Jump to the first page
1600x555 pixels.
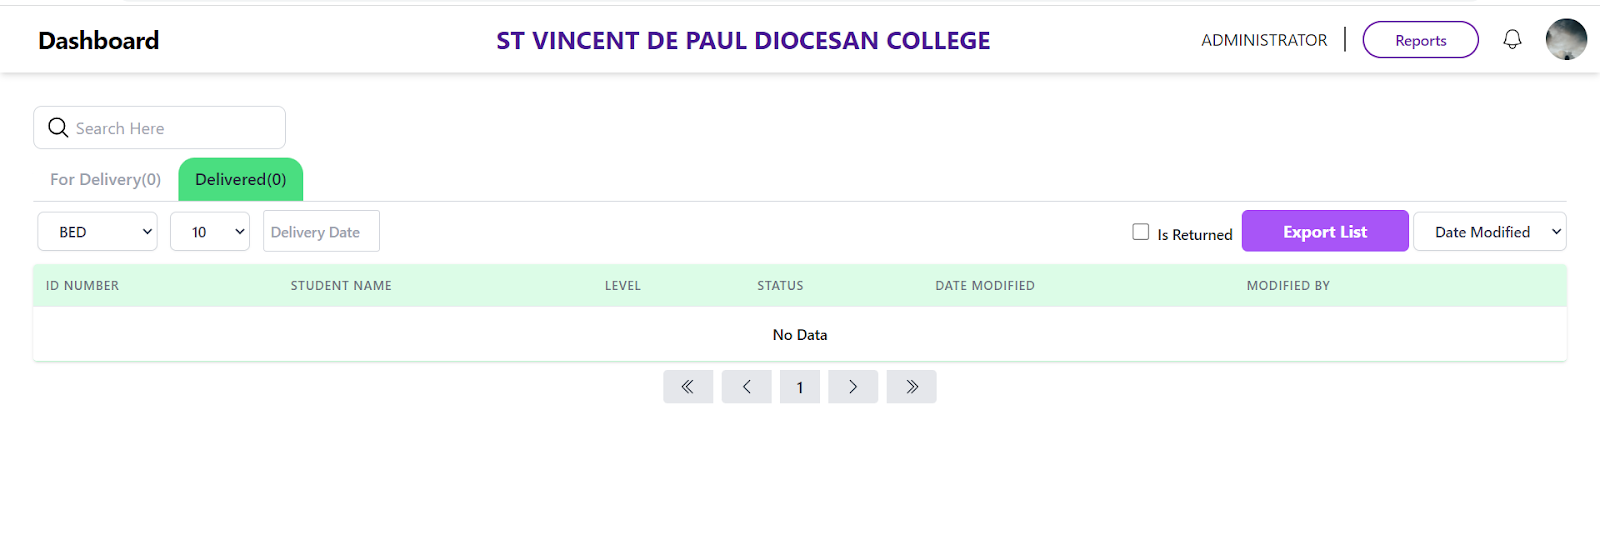(688, 387)
